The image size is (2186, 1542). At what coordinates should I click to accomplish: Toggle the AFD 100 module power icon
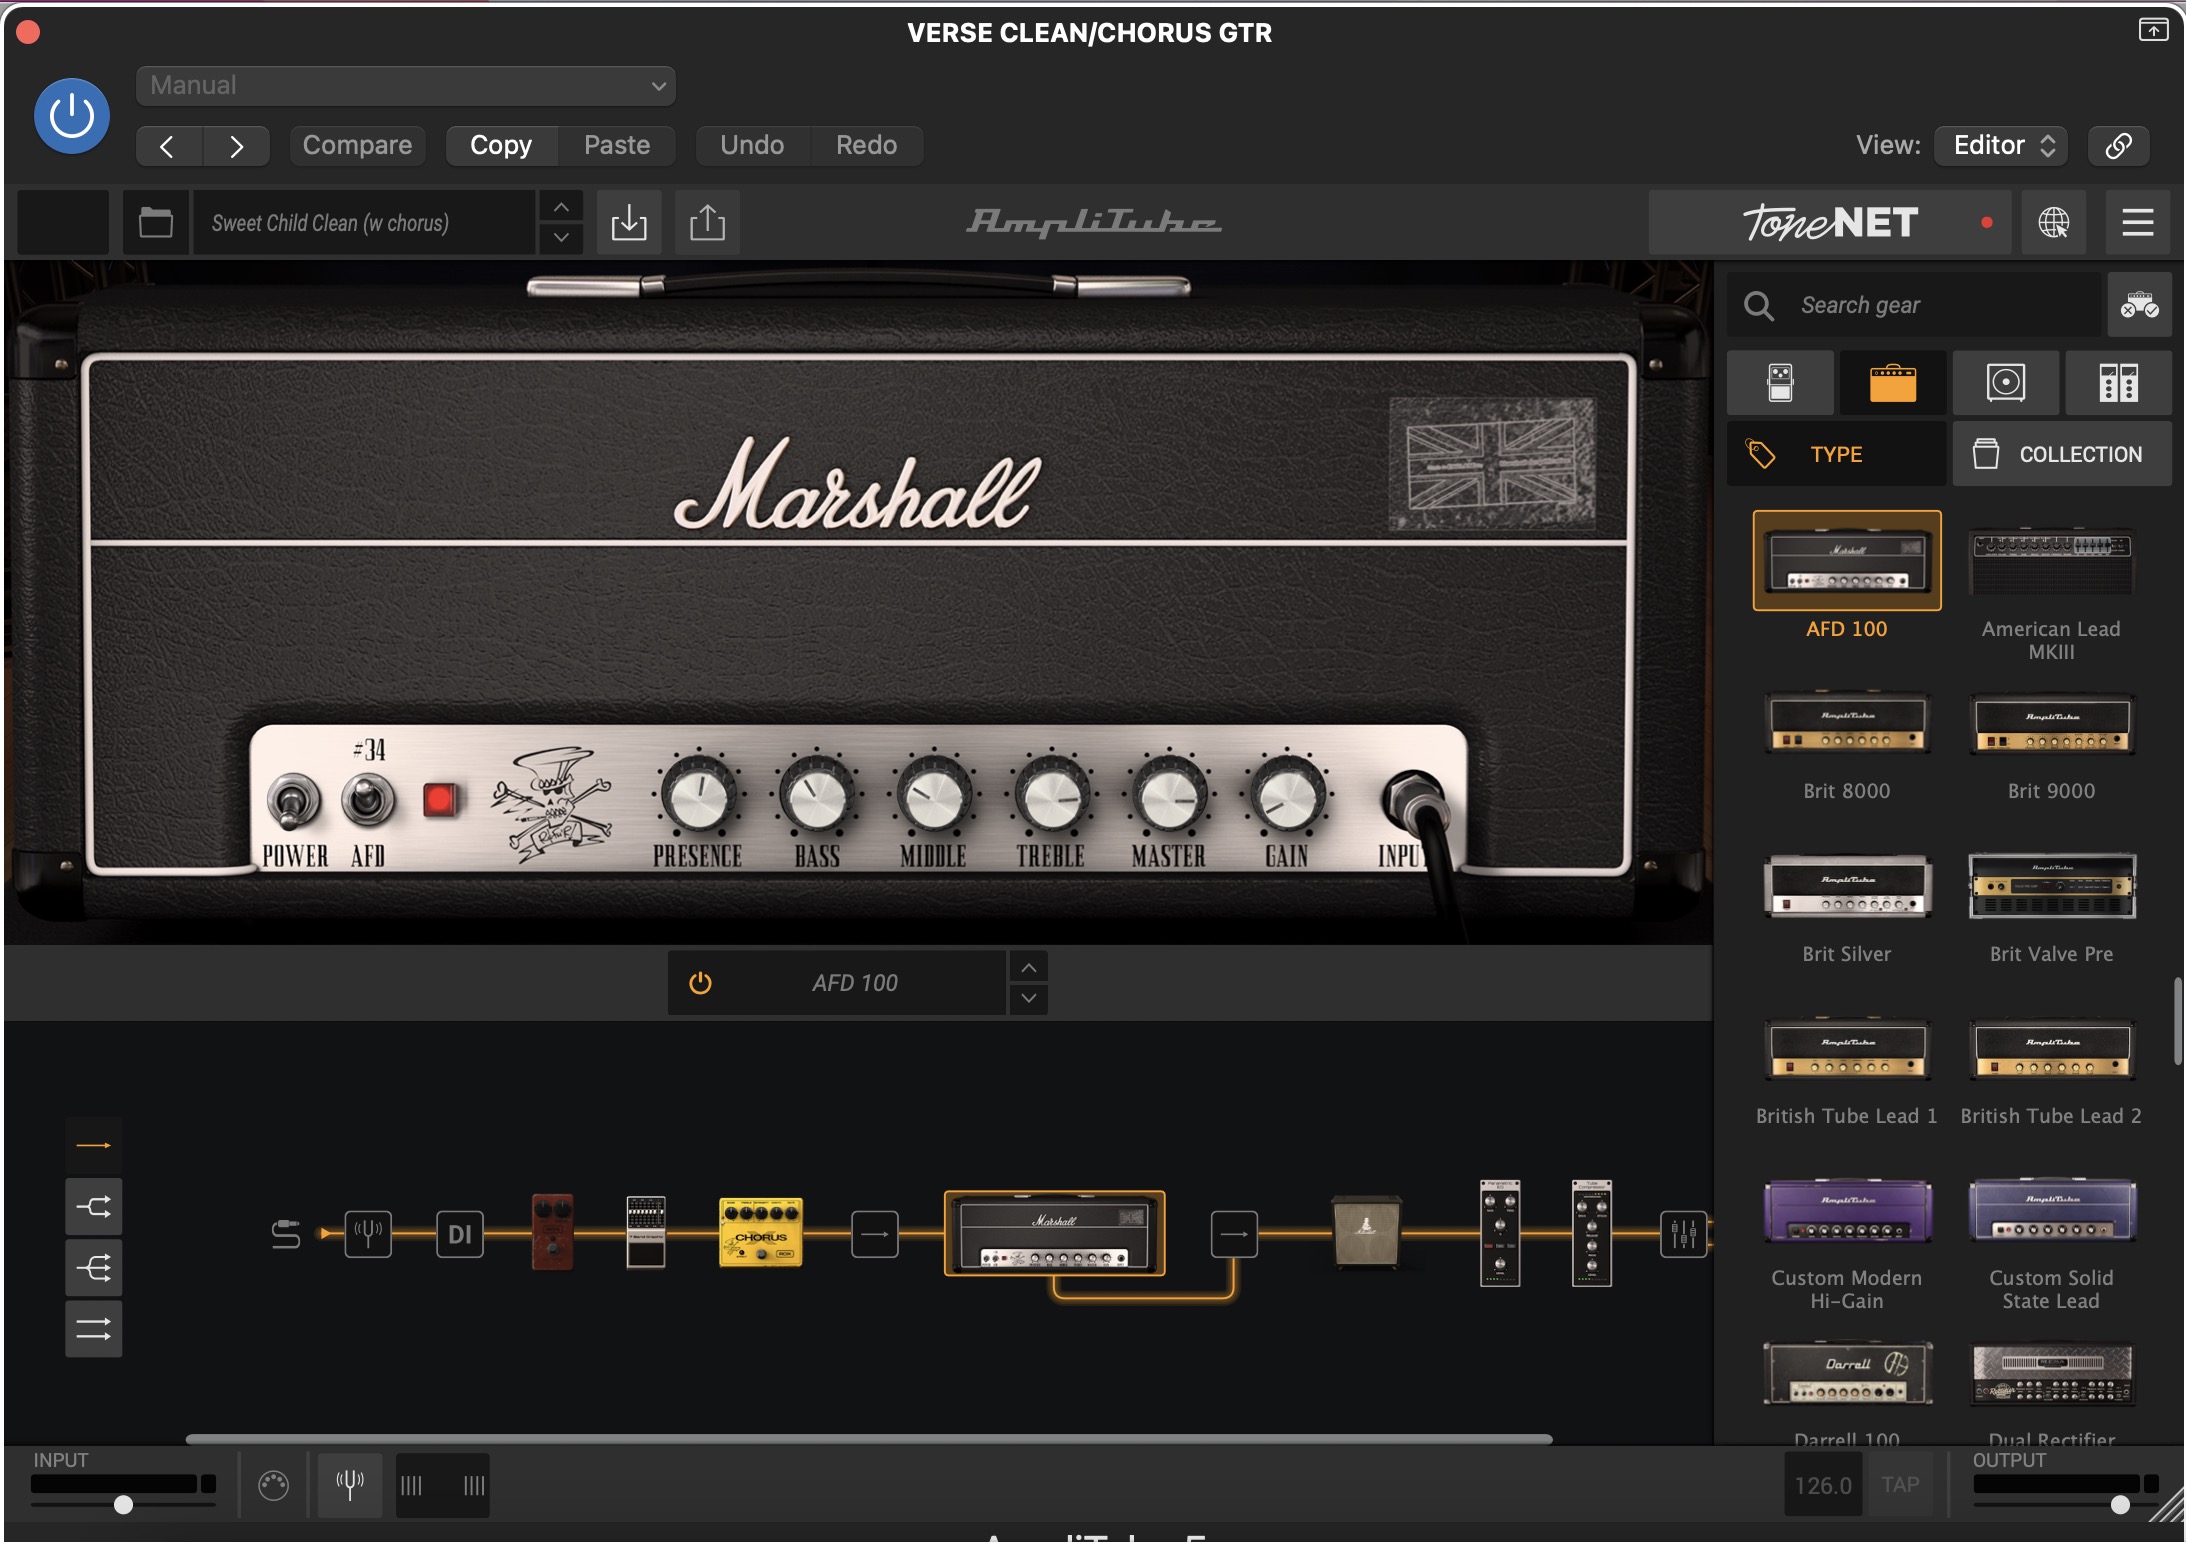pyautogui.click(x=700, y=983)
